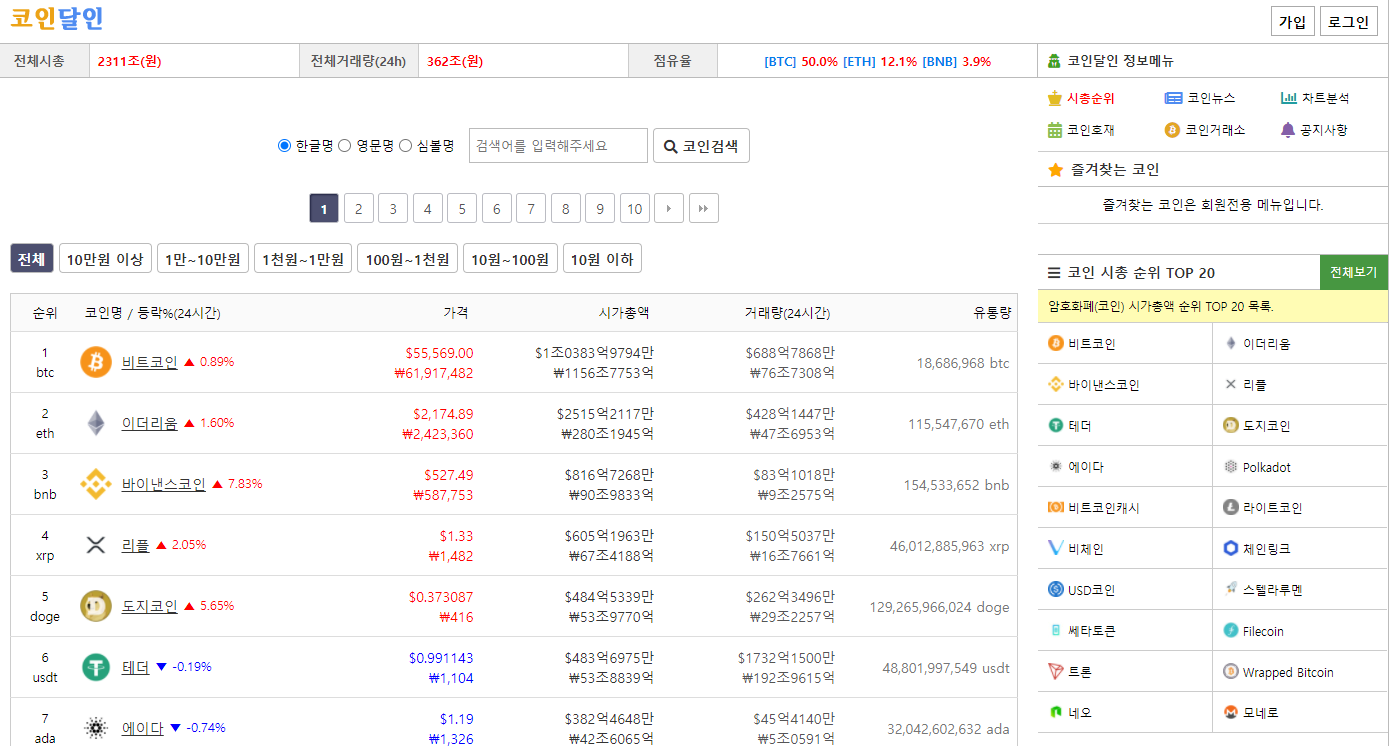Select the 전체 price filter tab
The image size is (1394, 746).
pos(32,259)
